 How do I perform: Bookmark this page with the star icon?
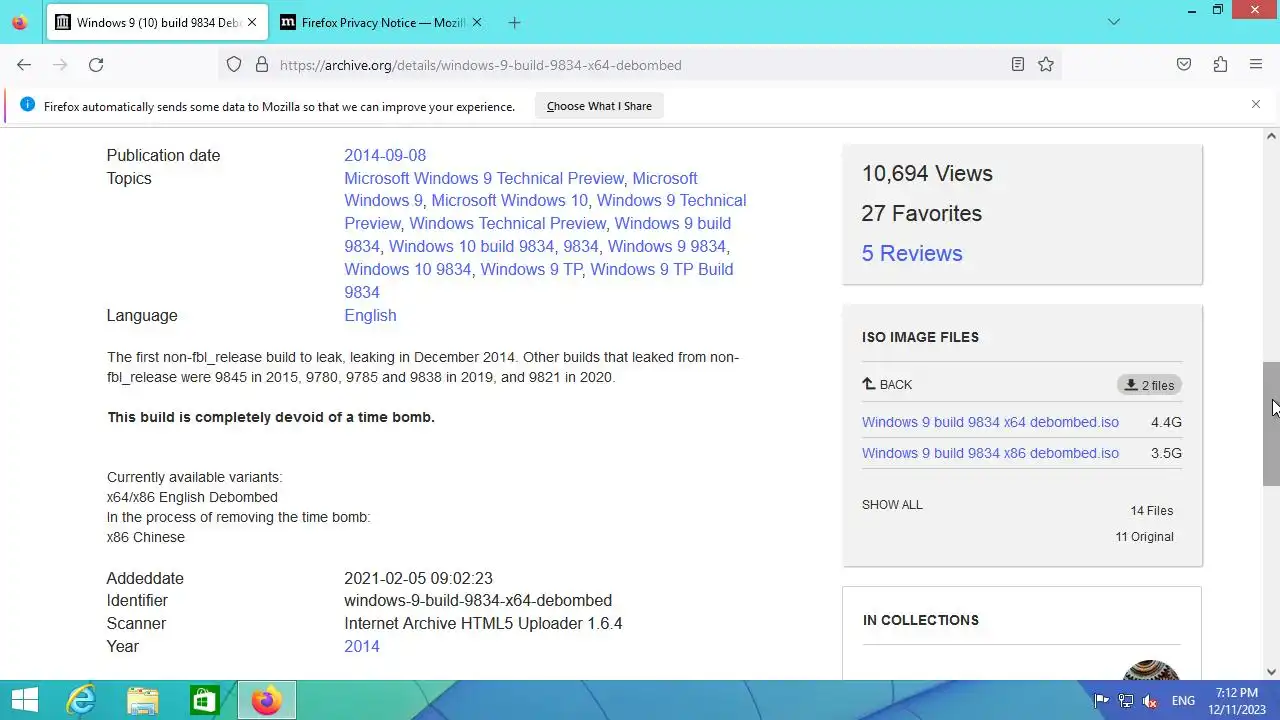tap(1046, 64)
